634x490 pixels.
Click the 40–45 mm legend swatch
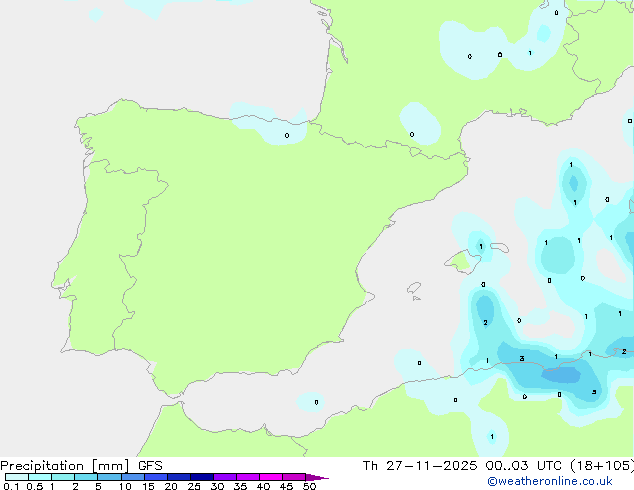(271, 477)
